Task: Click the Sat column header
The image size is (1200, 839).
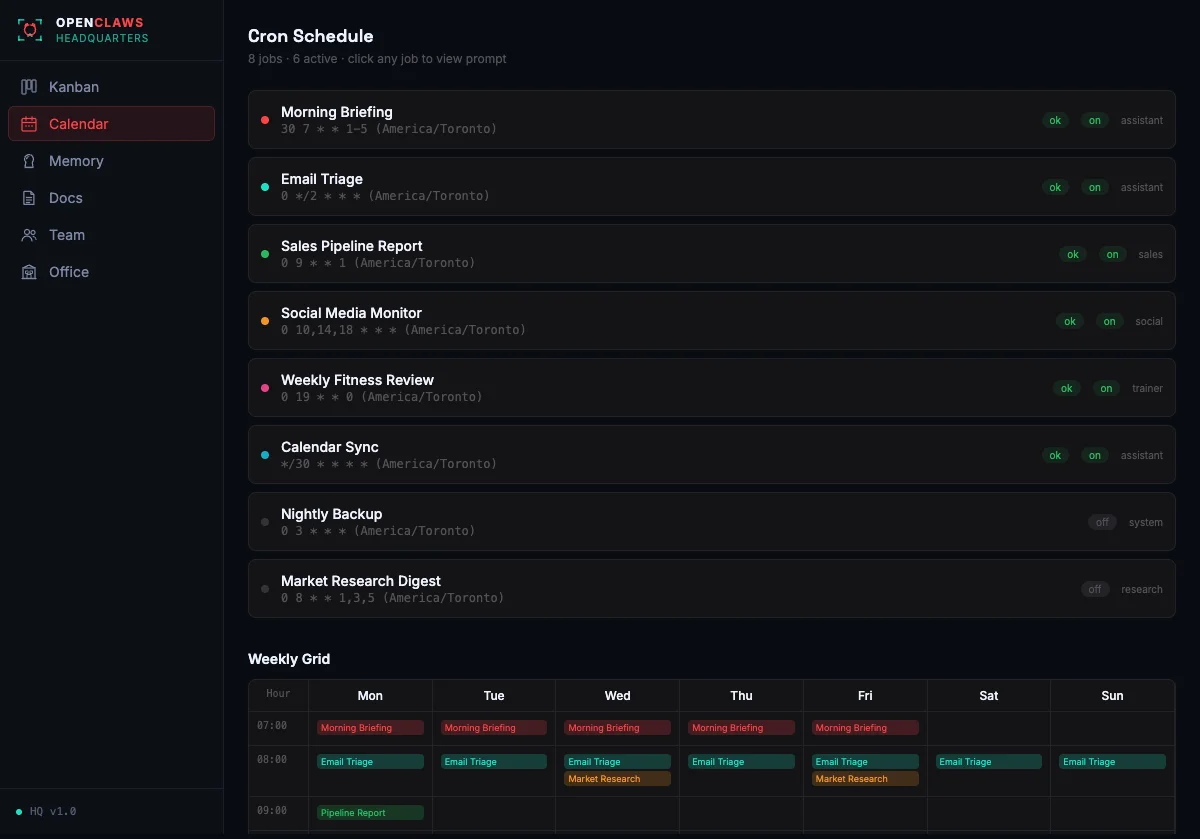Action: pos(989,696)
